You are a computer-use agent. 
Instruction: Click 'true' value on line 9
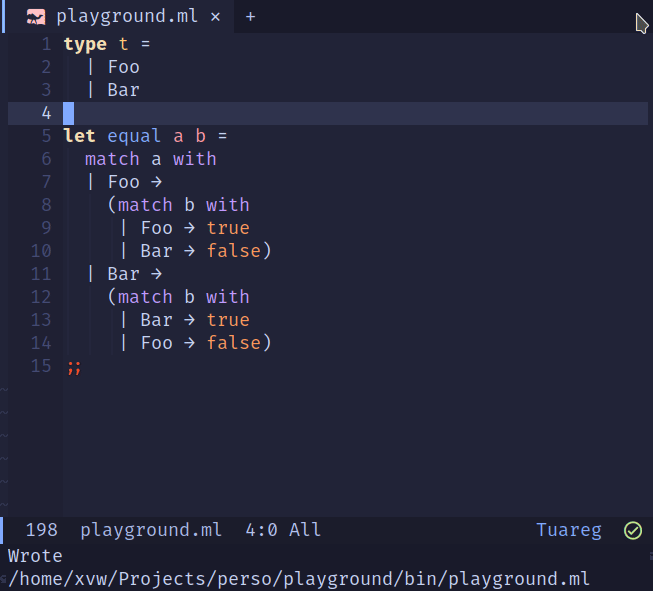pos(228,228)
